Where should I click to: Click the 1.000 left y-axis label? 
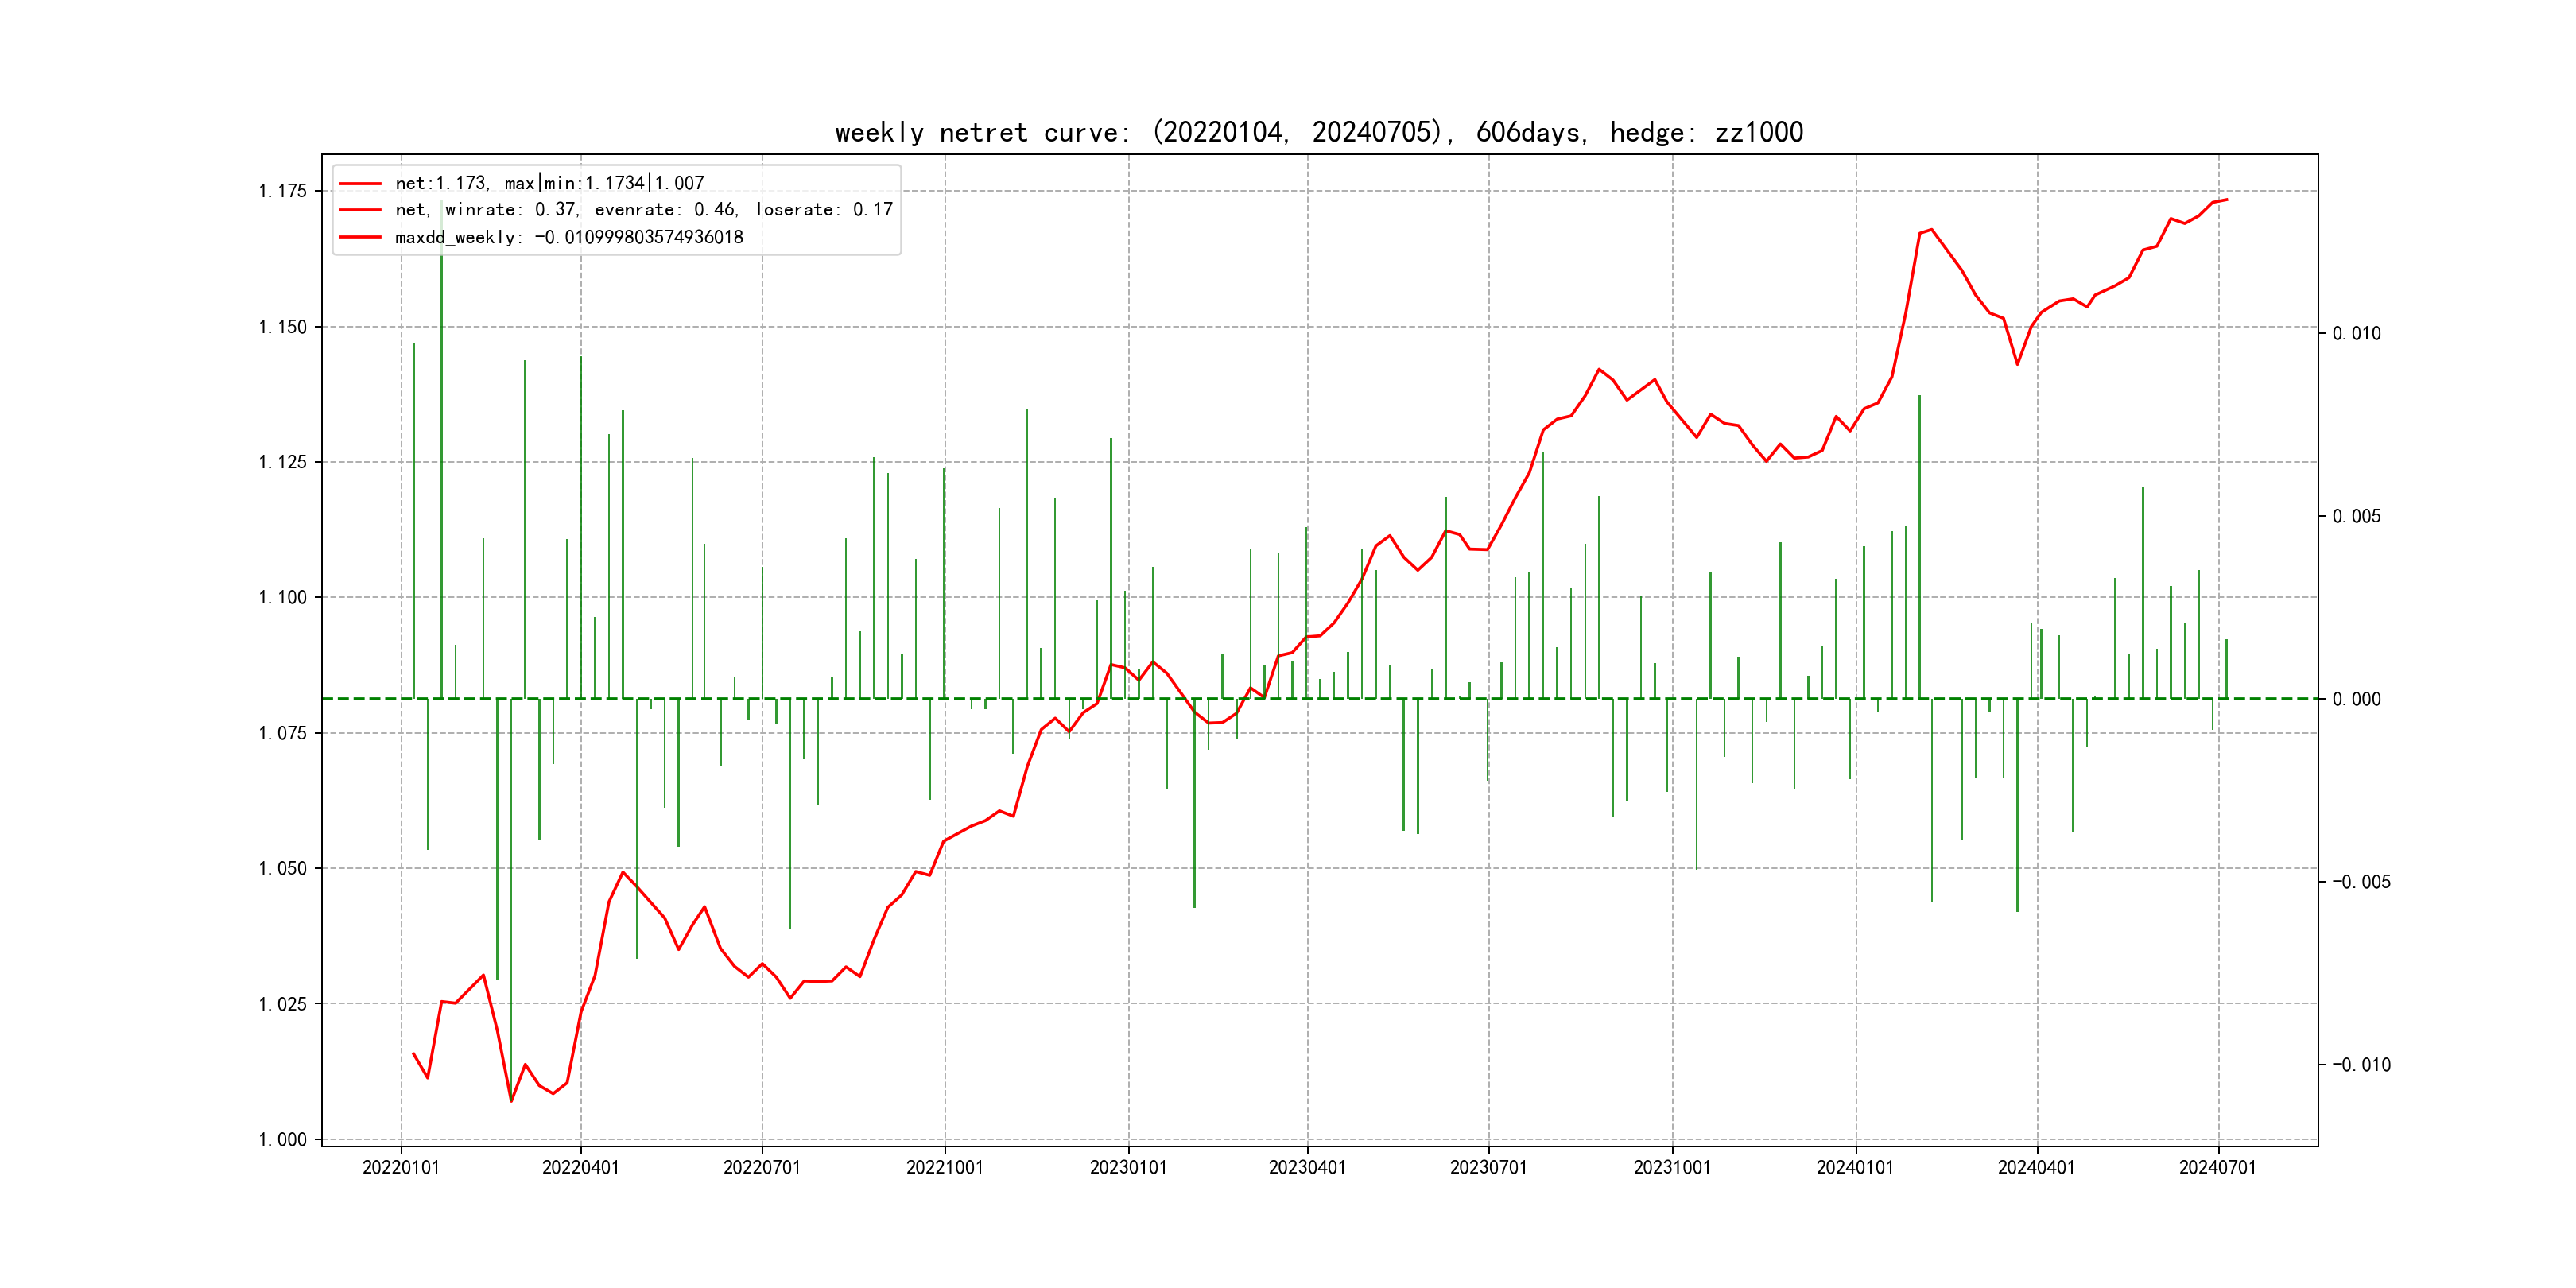click(283, 1139)
